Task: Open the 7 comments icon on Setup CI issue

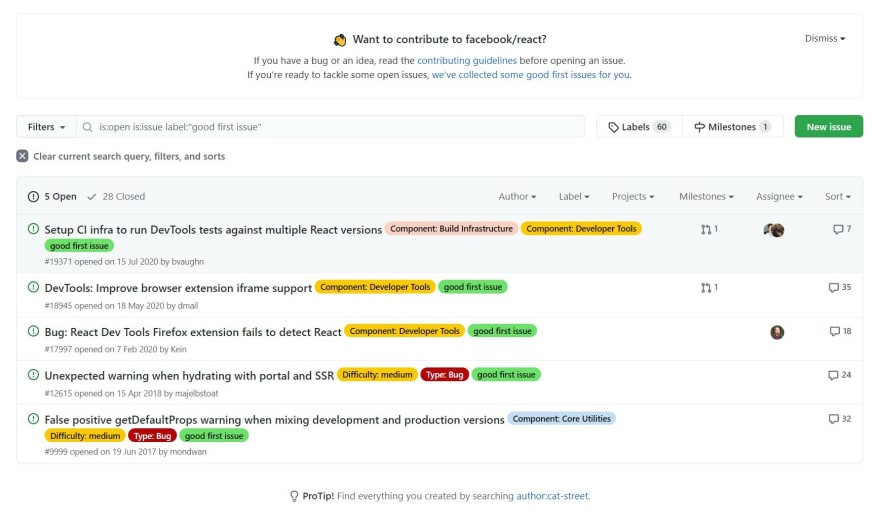Action: [x=838, y=229]
